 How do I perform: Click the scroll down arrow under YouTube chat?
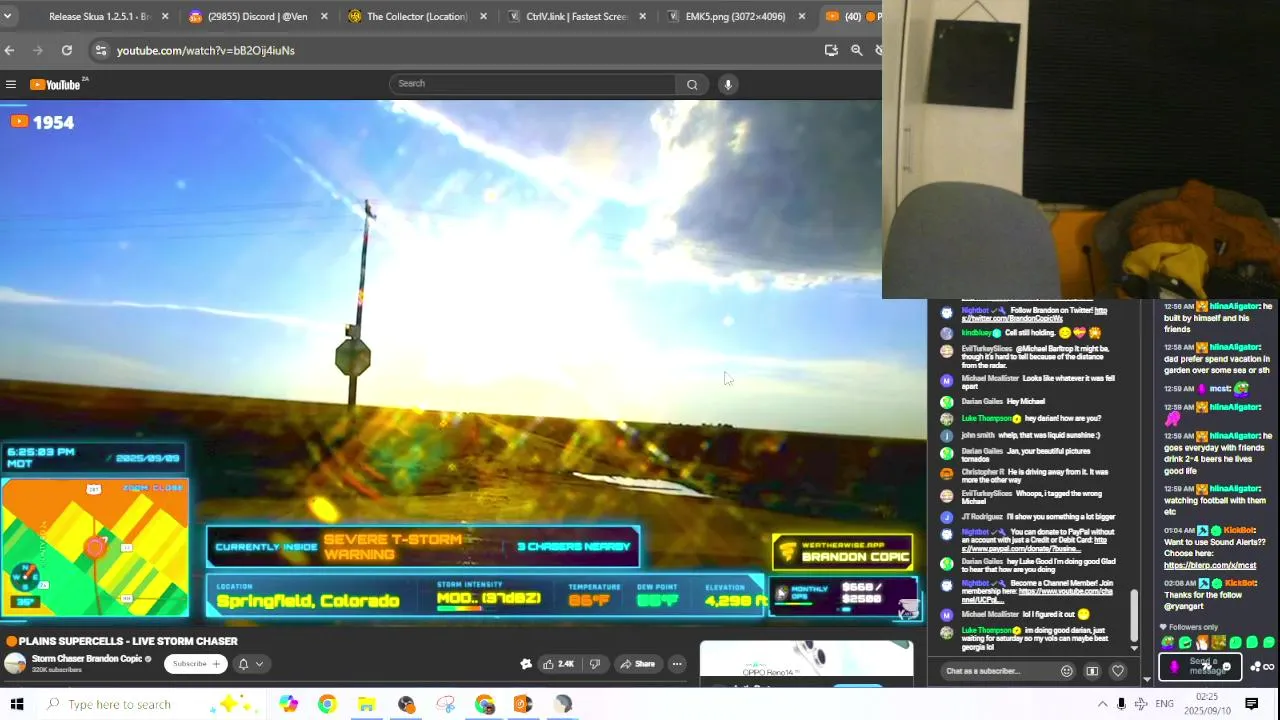coord(1134,648)
